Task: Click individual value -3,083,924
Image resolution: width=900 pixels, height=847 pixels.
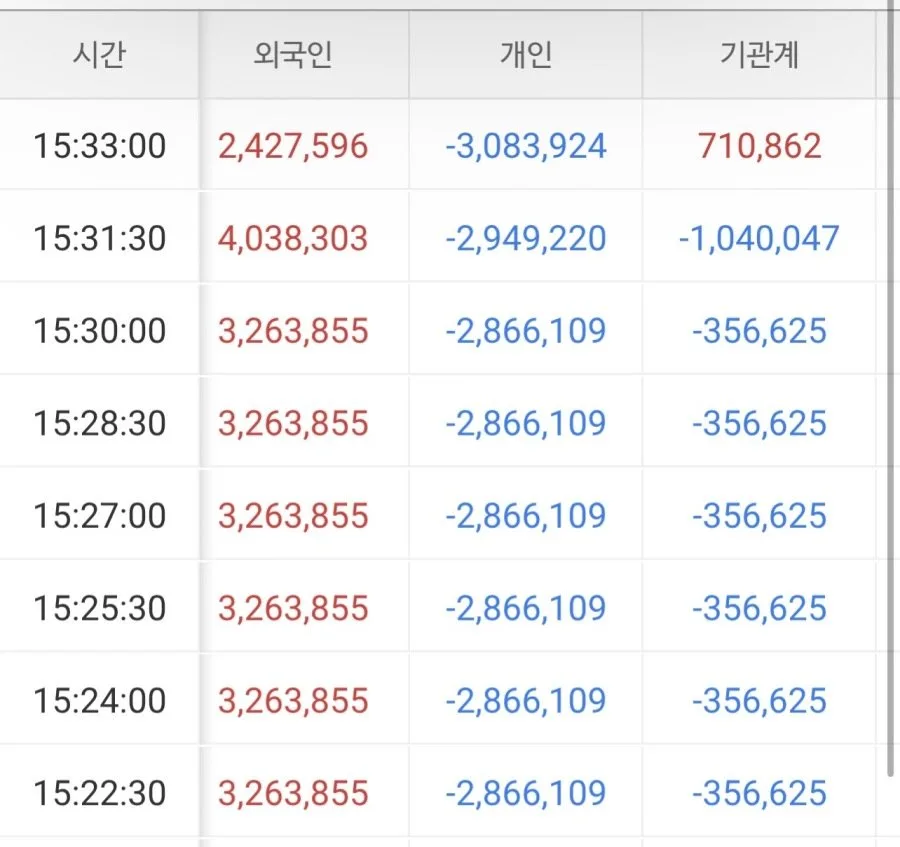Action: coord(526,146)
